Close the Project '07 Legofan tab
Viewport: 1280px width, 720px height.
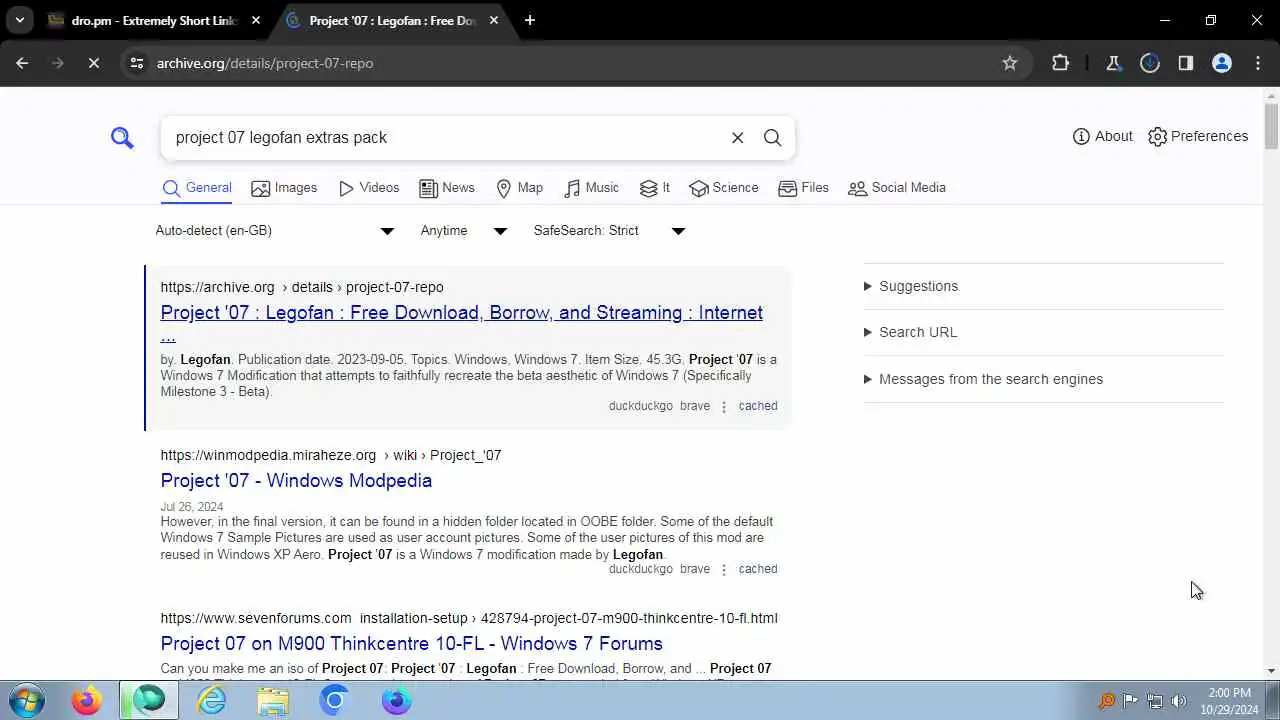tap(493, 20)
